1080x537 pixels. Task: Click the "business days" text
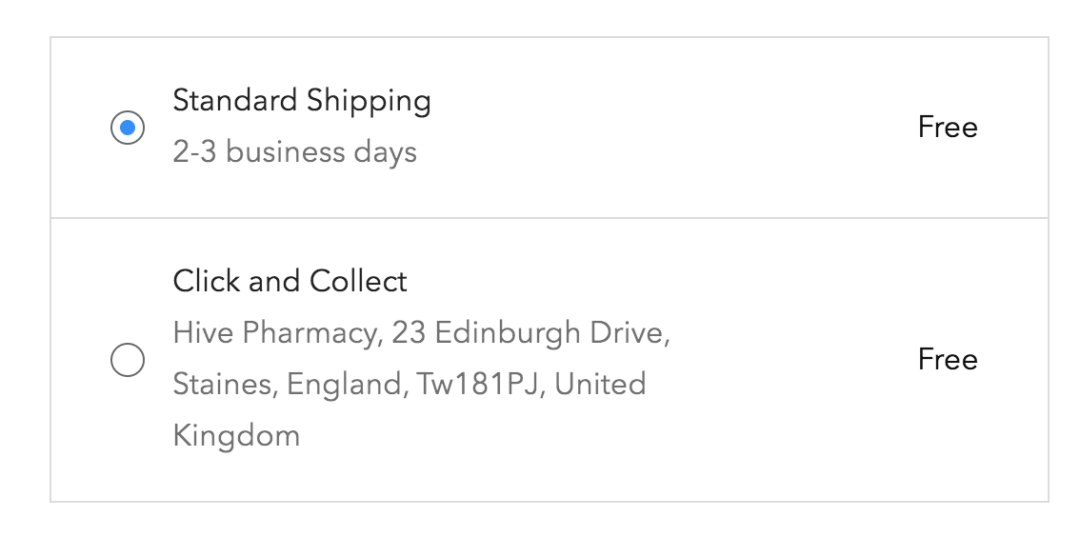322,153
